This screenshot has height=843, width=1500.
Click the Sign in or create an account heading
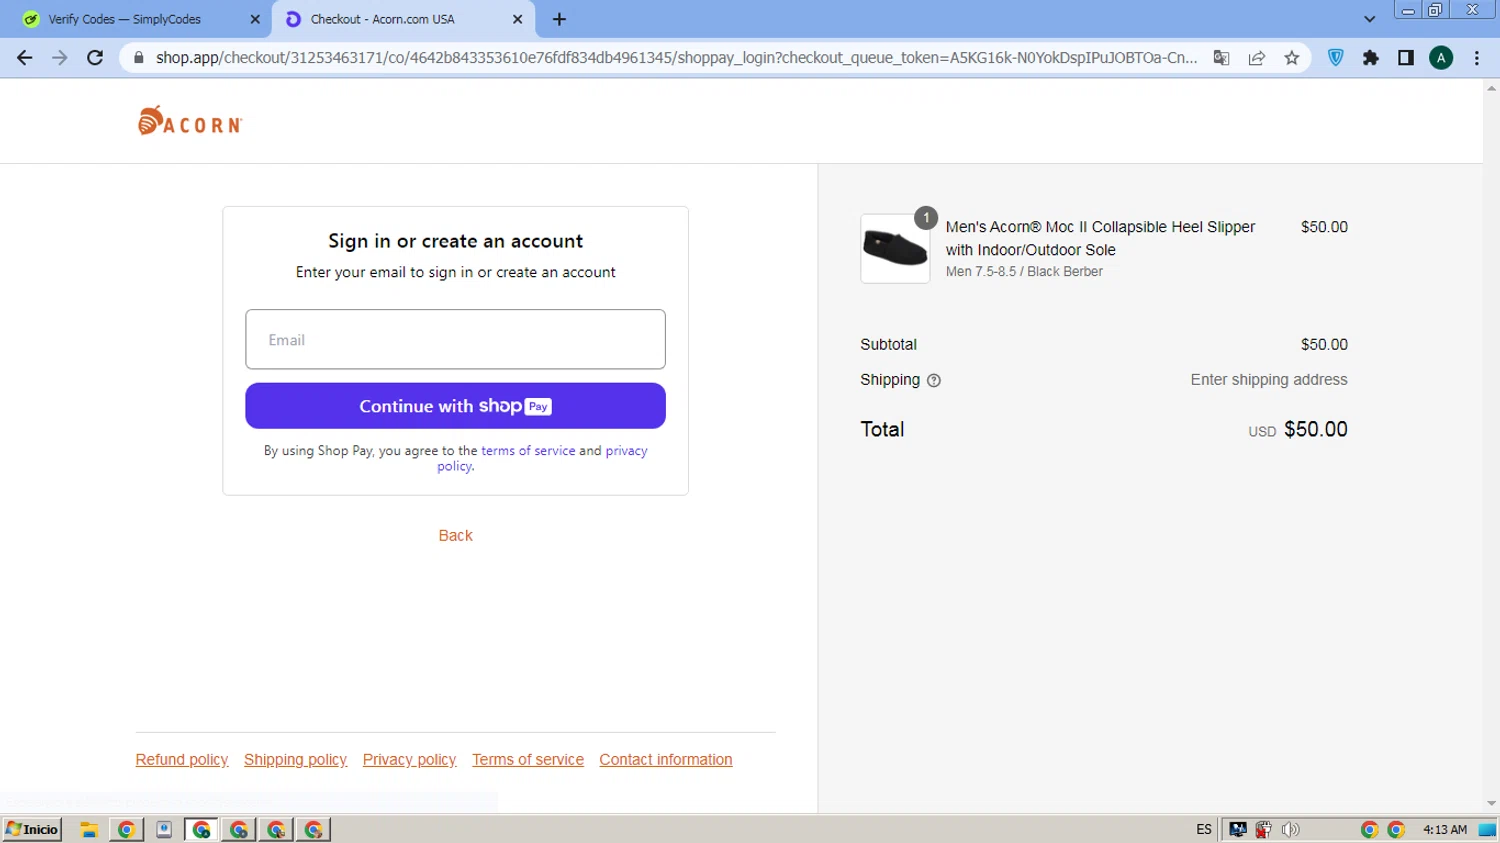pos(455,241)
